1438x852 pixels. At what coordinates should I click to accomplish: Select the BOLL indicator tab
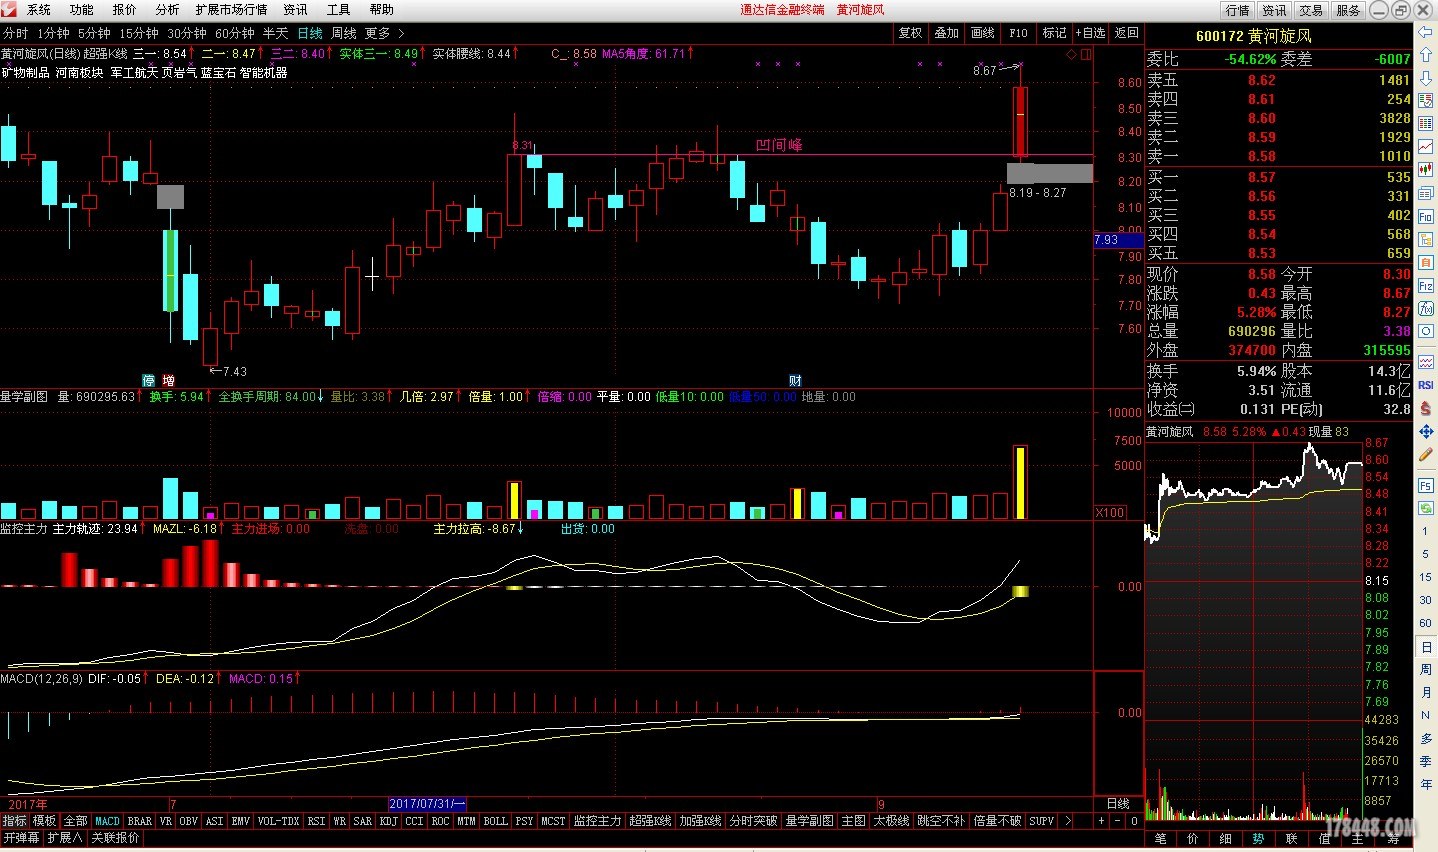coord(495,821)
